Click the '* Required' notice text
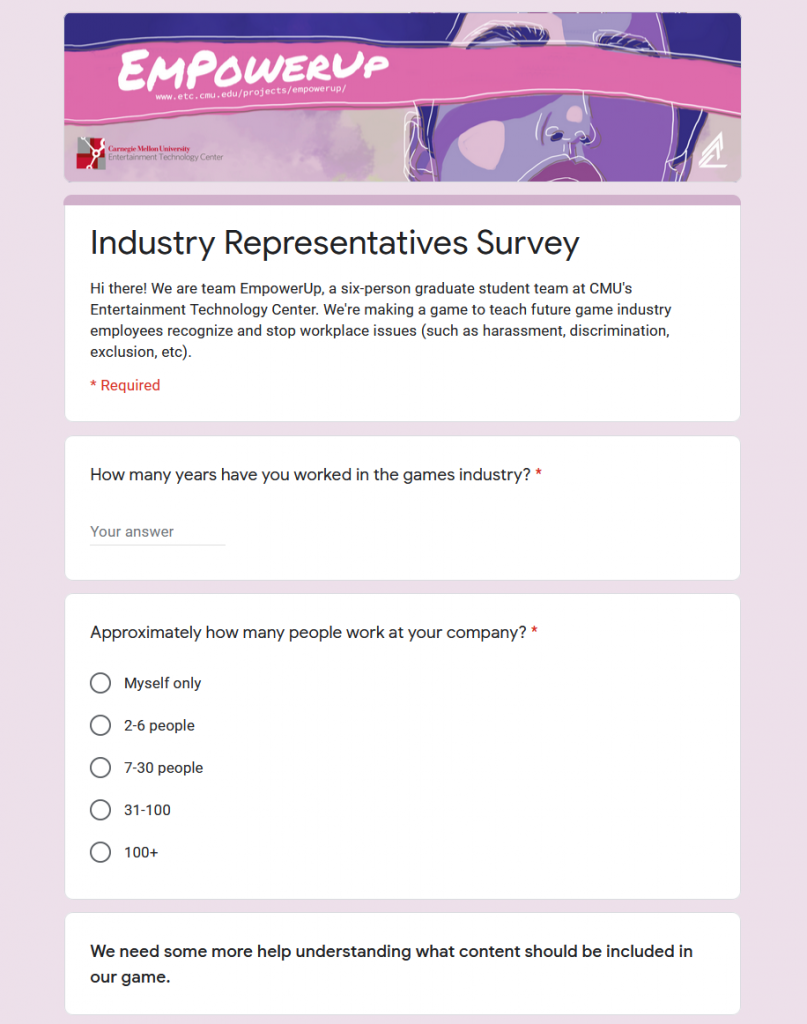807x1024 pixels. 125,385
